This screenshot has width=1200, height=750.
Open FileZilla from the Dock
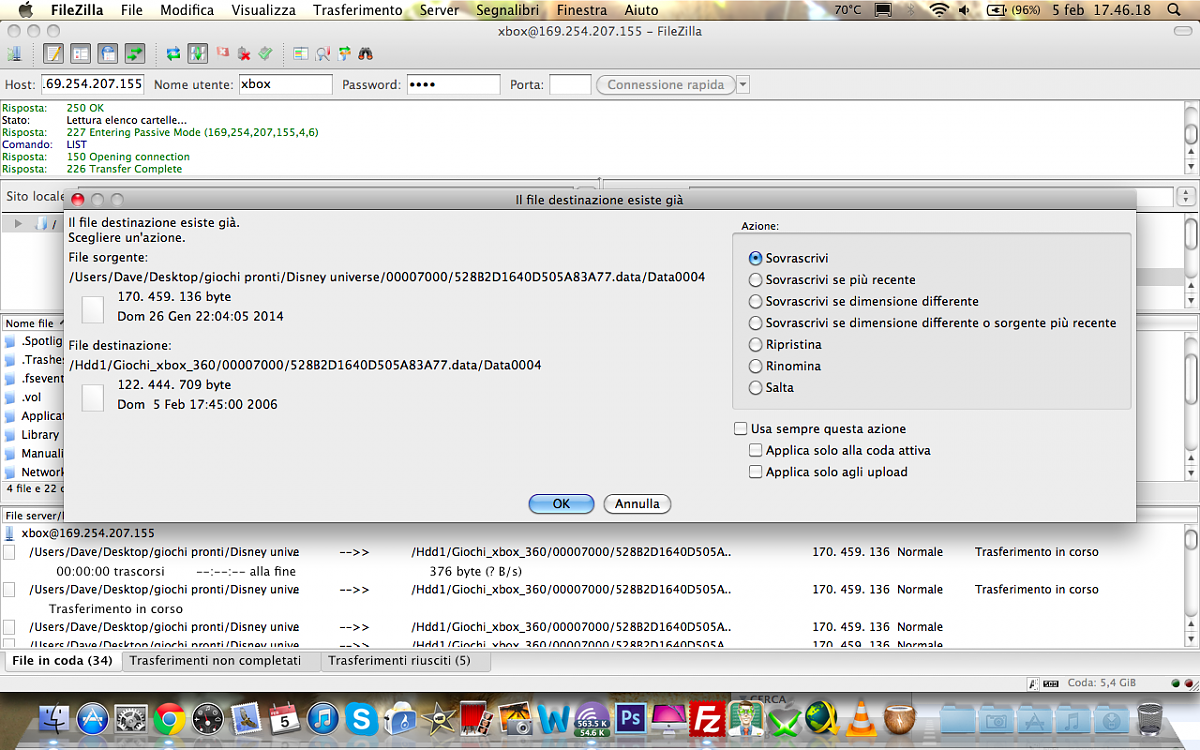tap(709, 719)
